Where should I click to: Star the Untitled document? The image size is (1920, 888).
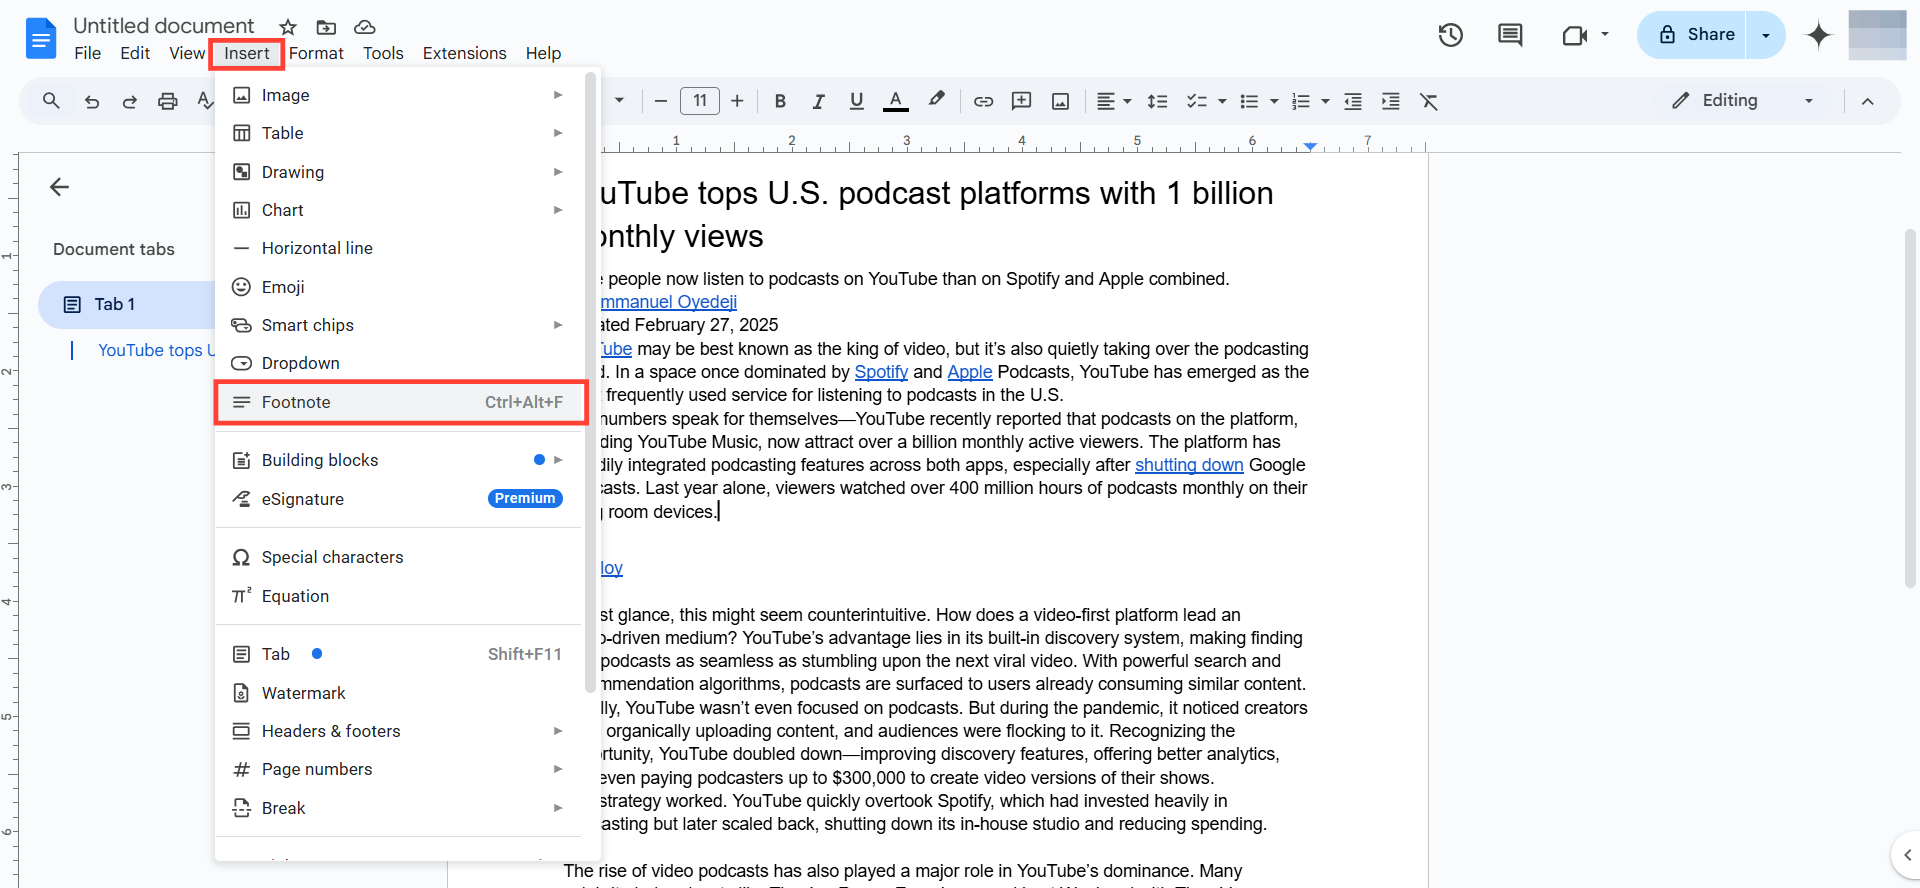pos(288,27)
